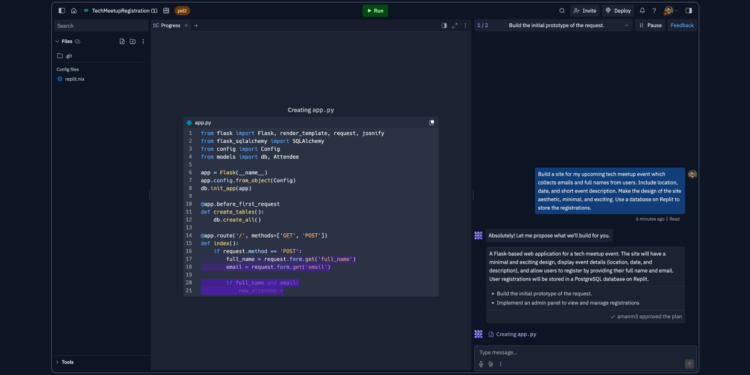
Task: Deploy the app with Deploy button
Action: (x=618, y=11)
